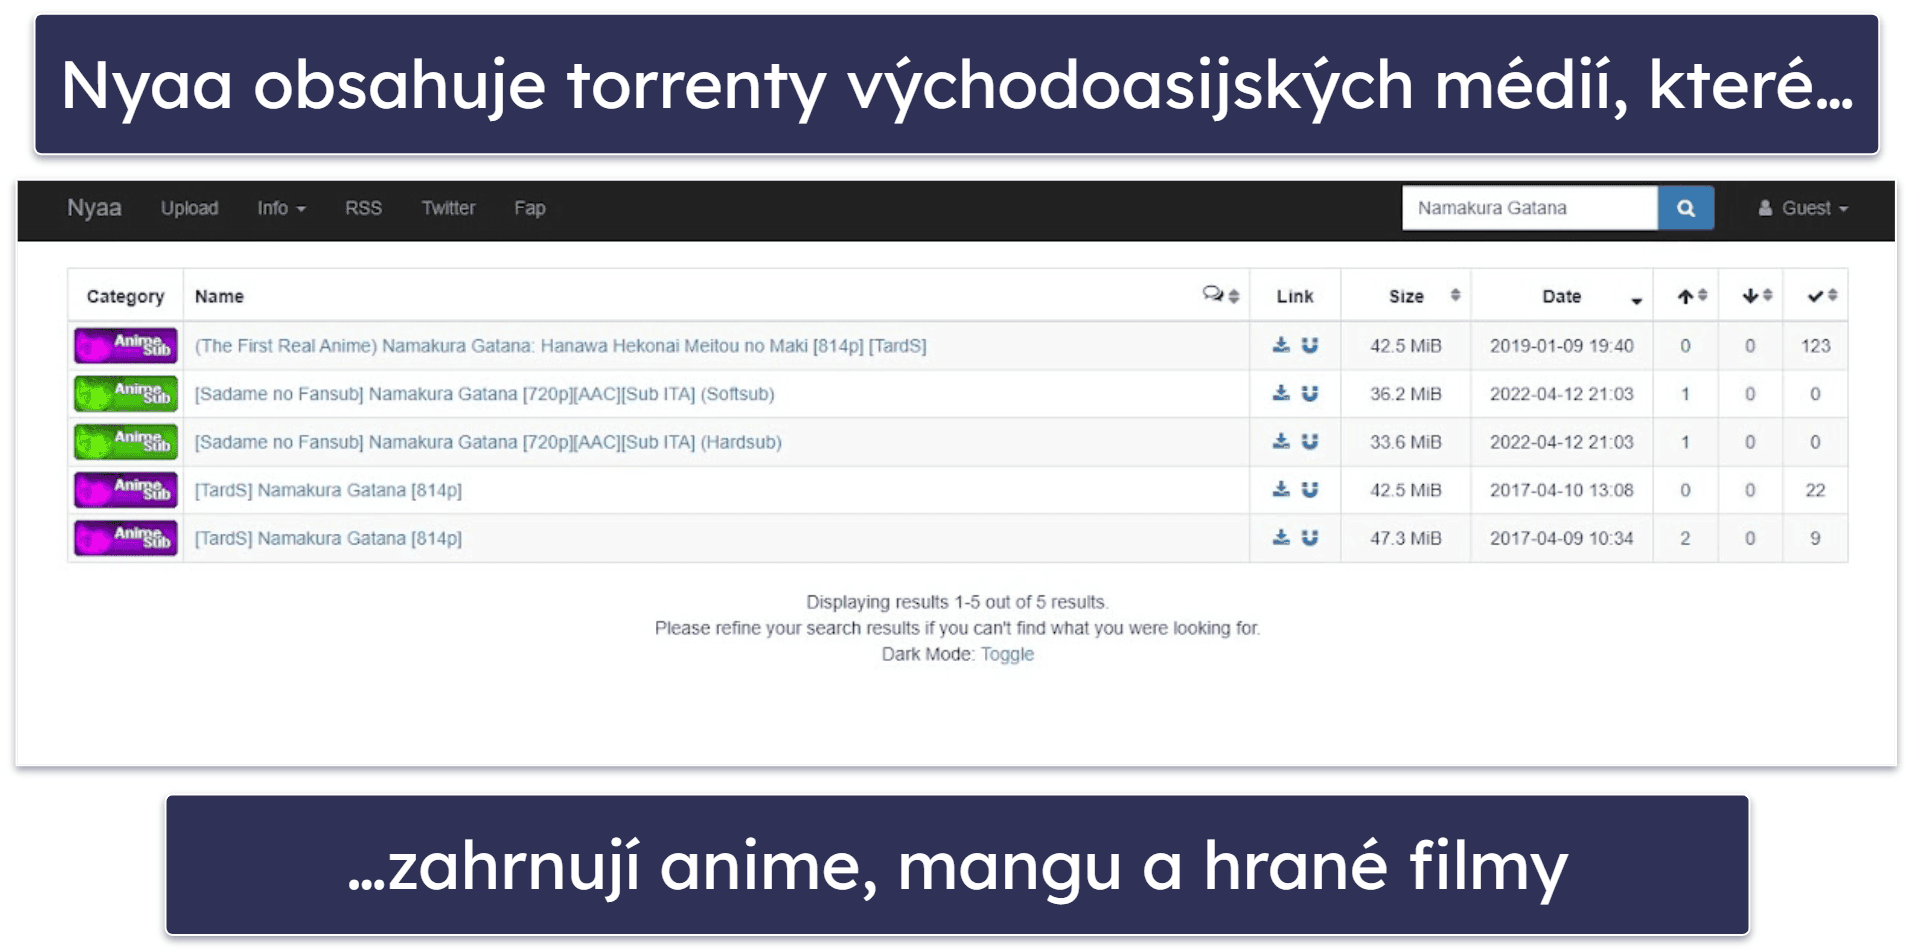Image resolution: width=1912 pixels, height=951 pixels.
Task: Open magnet link for Sadame Softsub row
Action: click(1309, 393)
